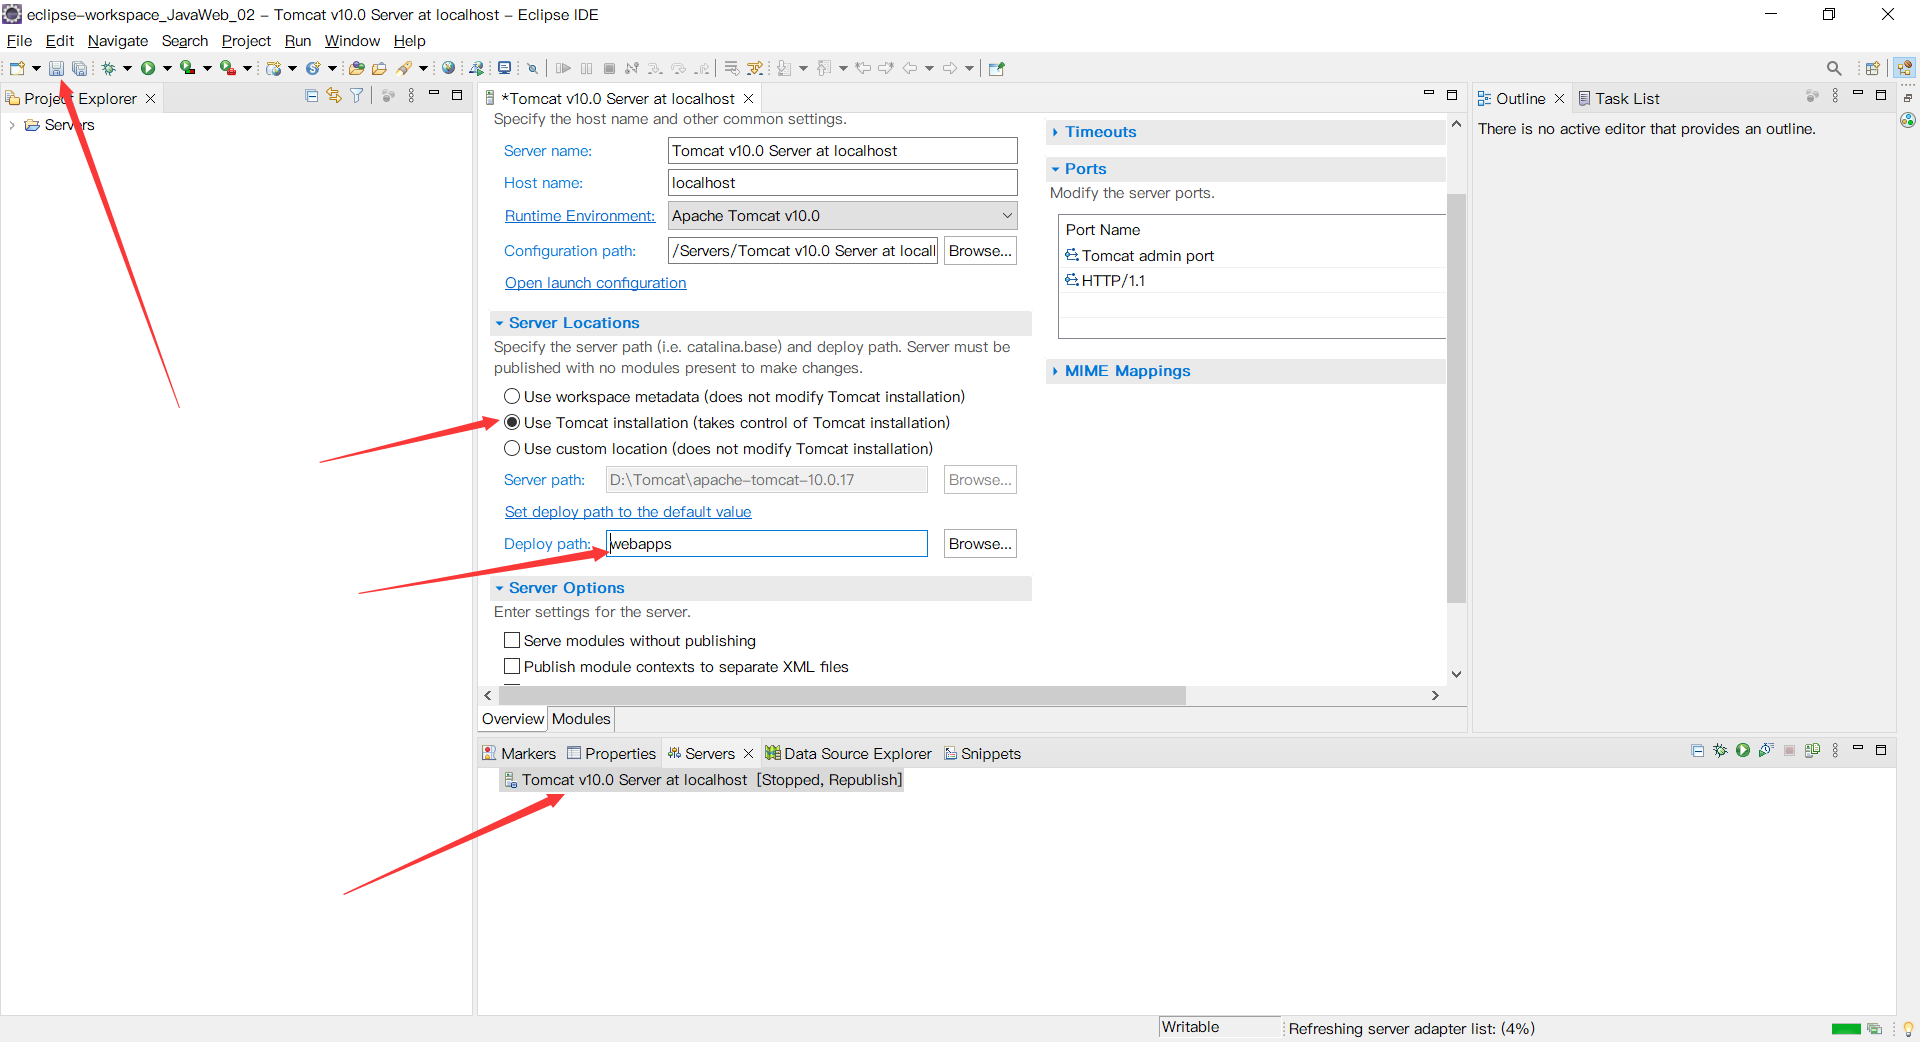This screenshot has width=1920, height=1042.
Task: Collapse all entries in the Servers view
Action: pyautogui.click(x=1697, y=751)
